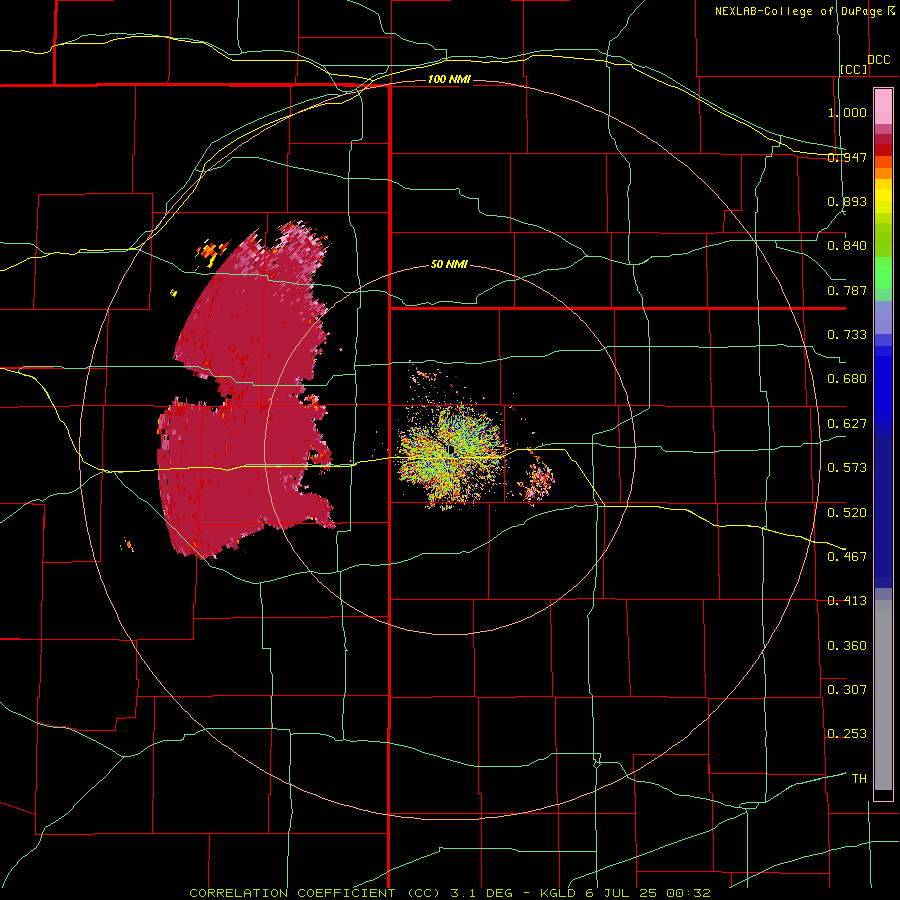This screenshot has height=900, width=900.
Task: Click the 0.733 scale value
Action: (847, 335)
